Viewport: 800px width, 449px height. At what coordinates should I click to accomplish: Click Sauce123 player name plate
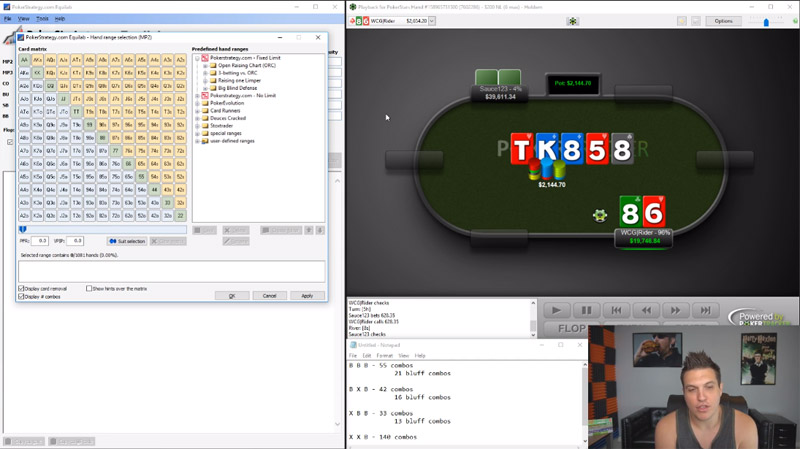click(x=500, y=93)
